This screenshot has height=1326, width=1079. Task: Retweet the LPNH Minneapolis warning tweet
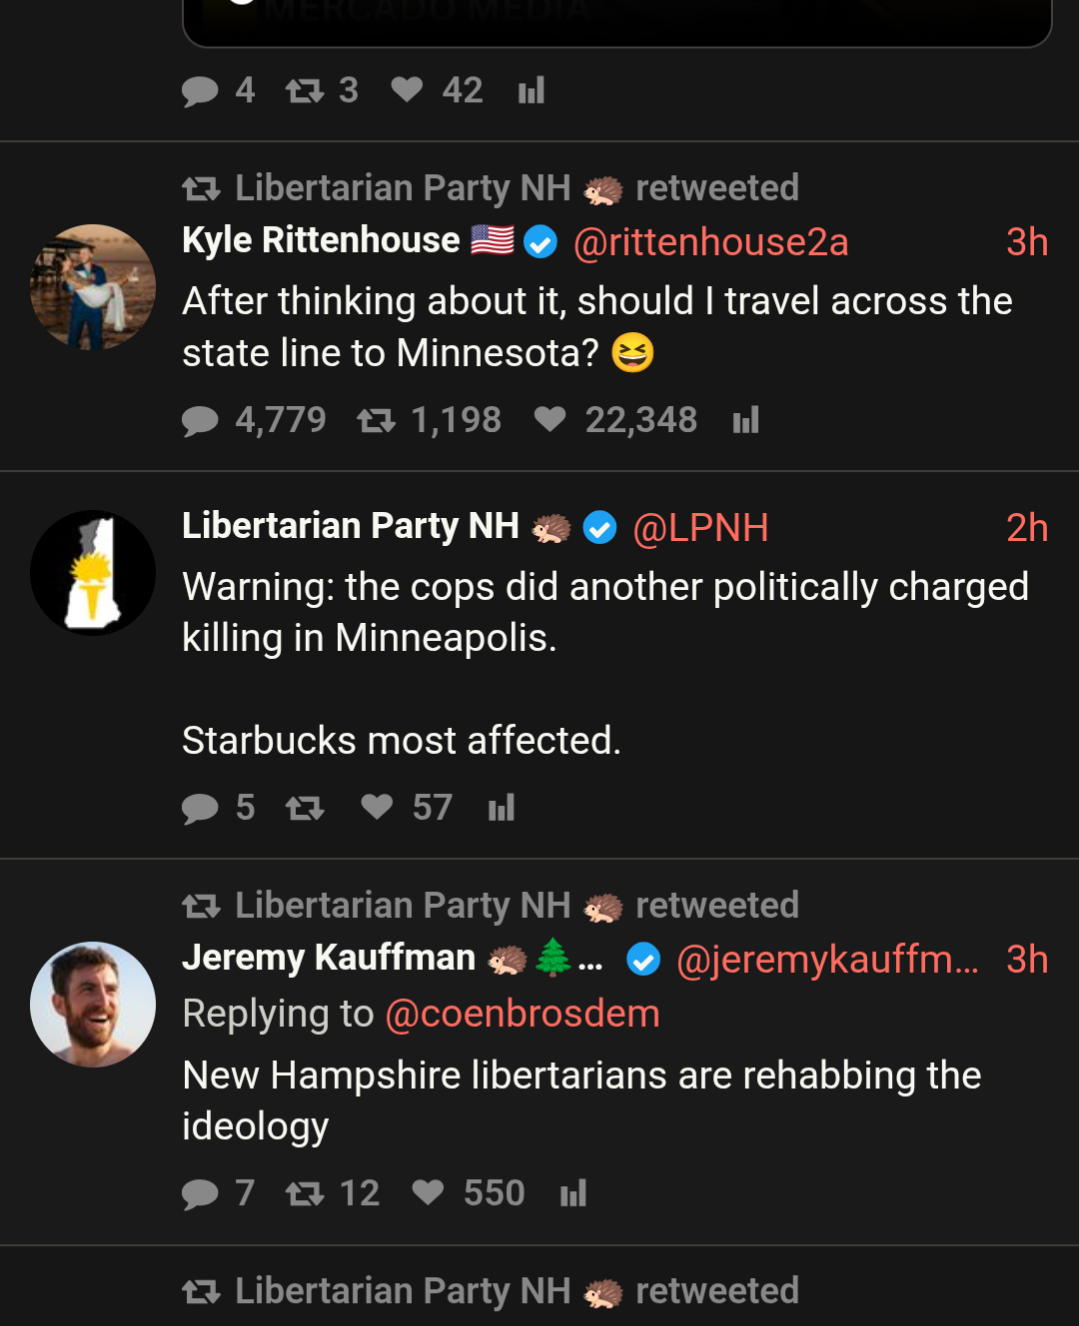305,808
